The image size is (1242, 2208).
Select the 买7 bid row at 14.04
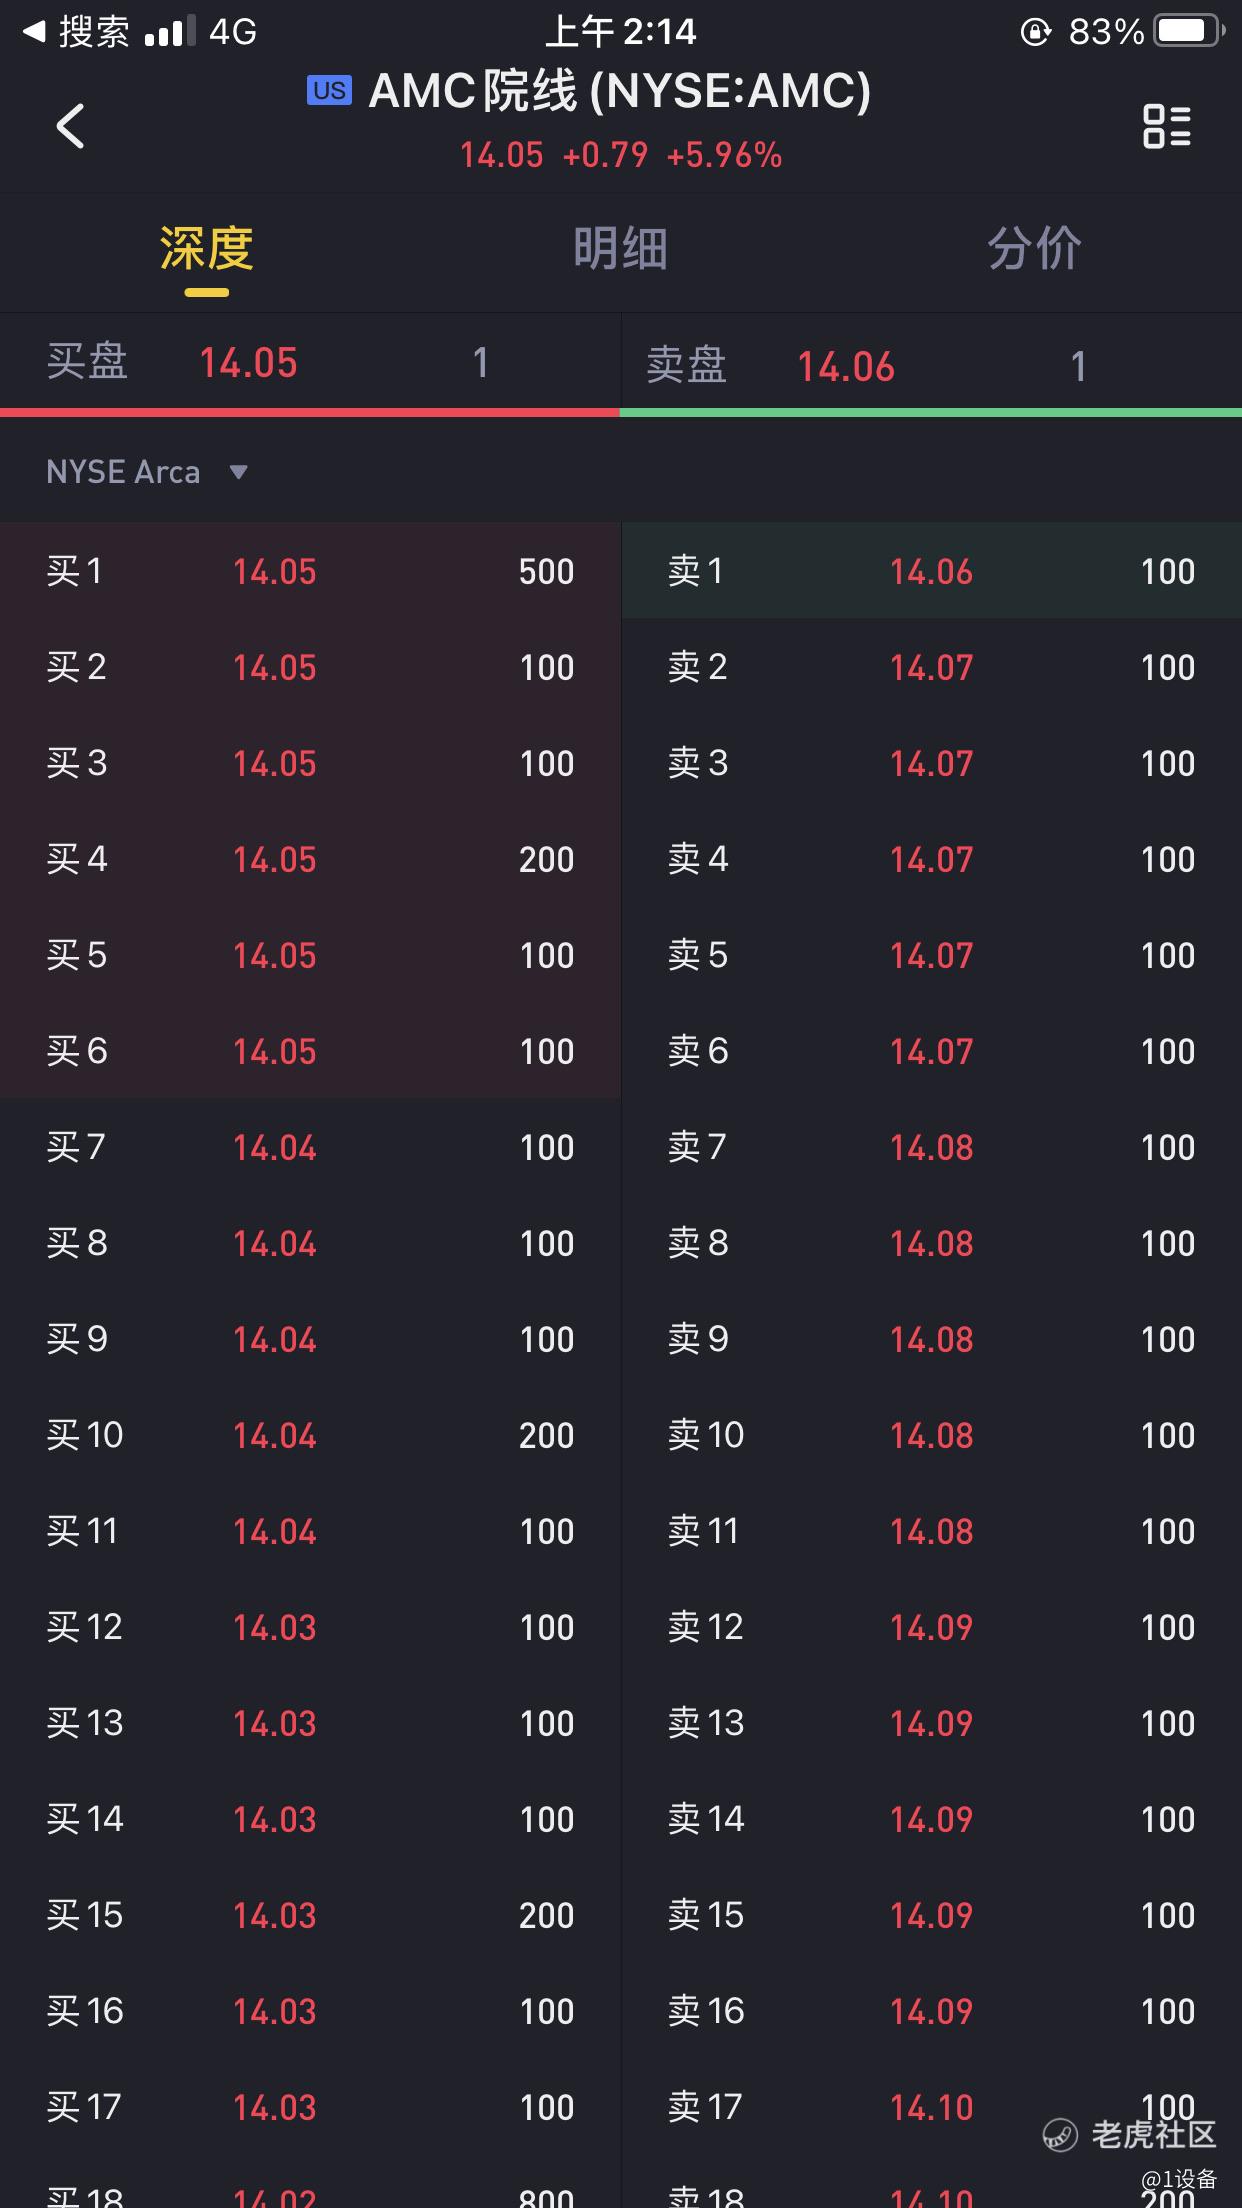click(310, 1147)
